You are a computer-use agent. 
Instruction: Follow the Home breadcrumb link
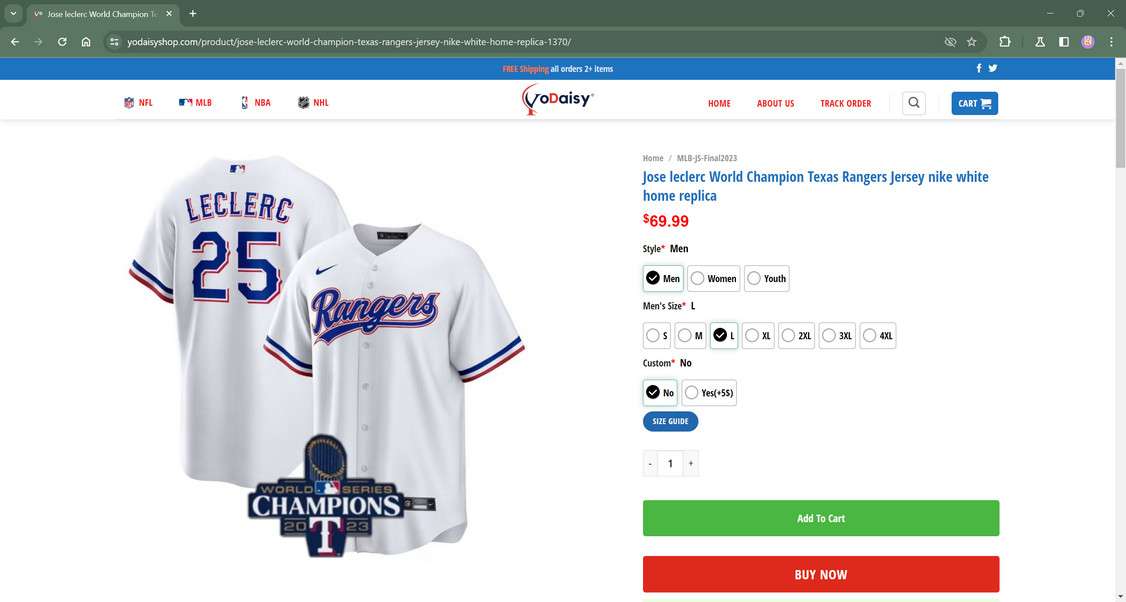coord(652,158)
